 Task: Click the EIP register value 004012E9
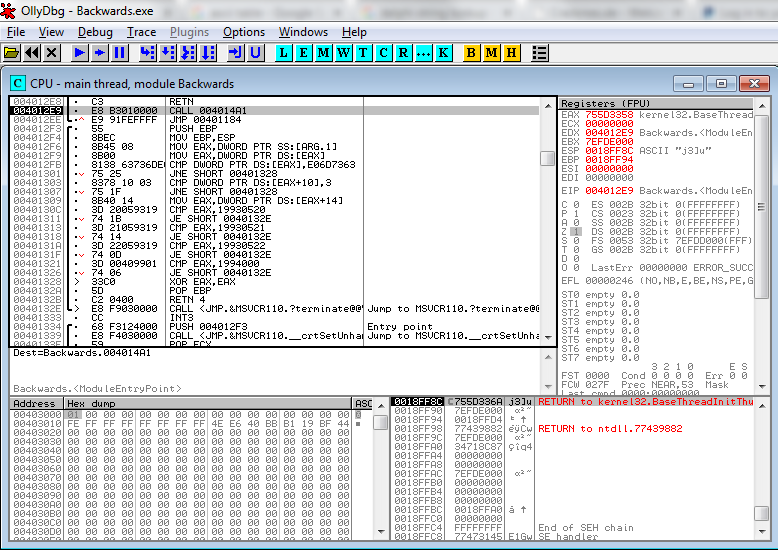[x=609, y=191]
